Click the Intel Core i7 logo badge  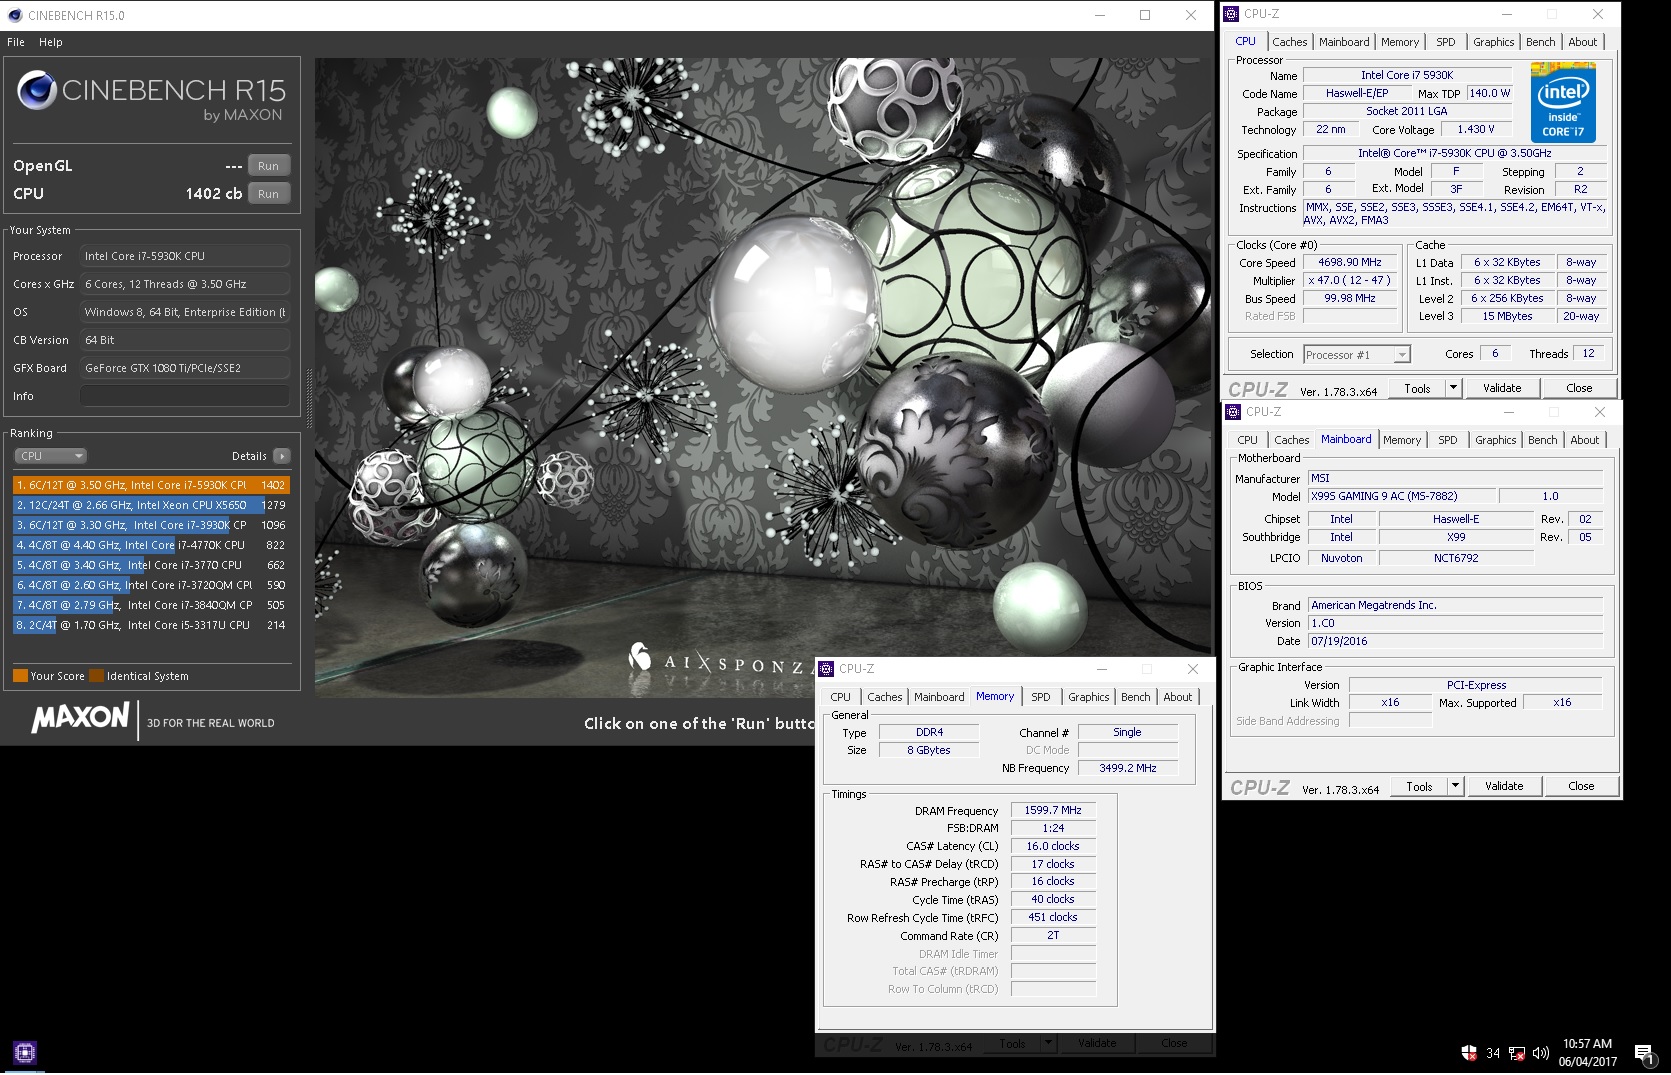1563,103
